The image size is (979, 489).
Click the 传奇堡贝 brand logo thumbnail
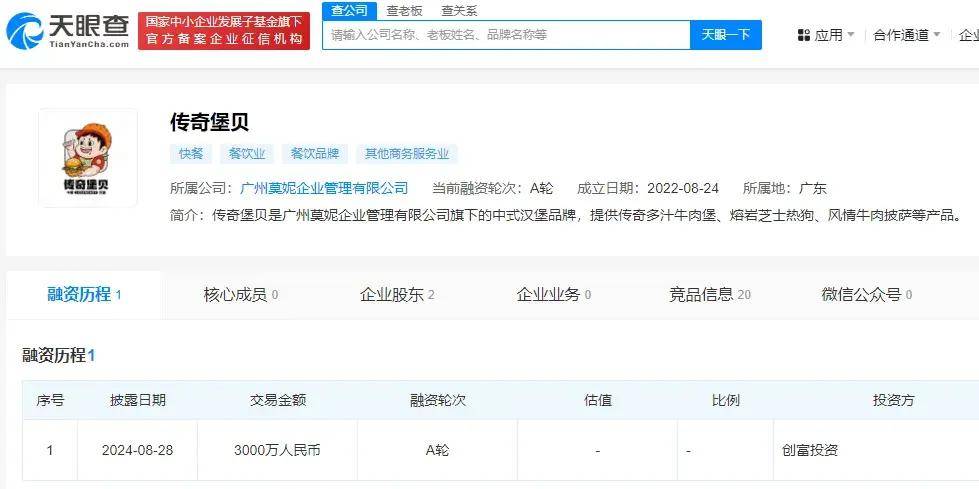[x=87, y=158]
